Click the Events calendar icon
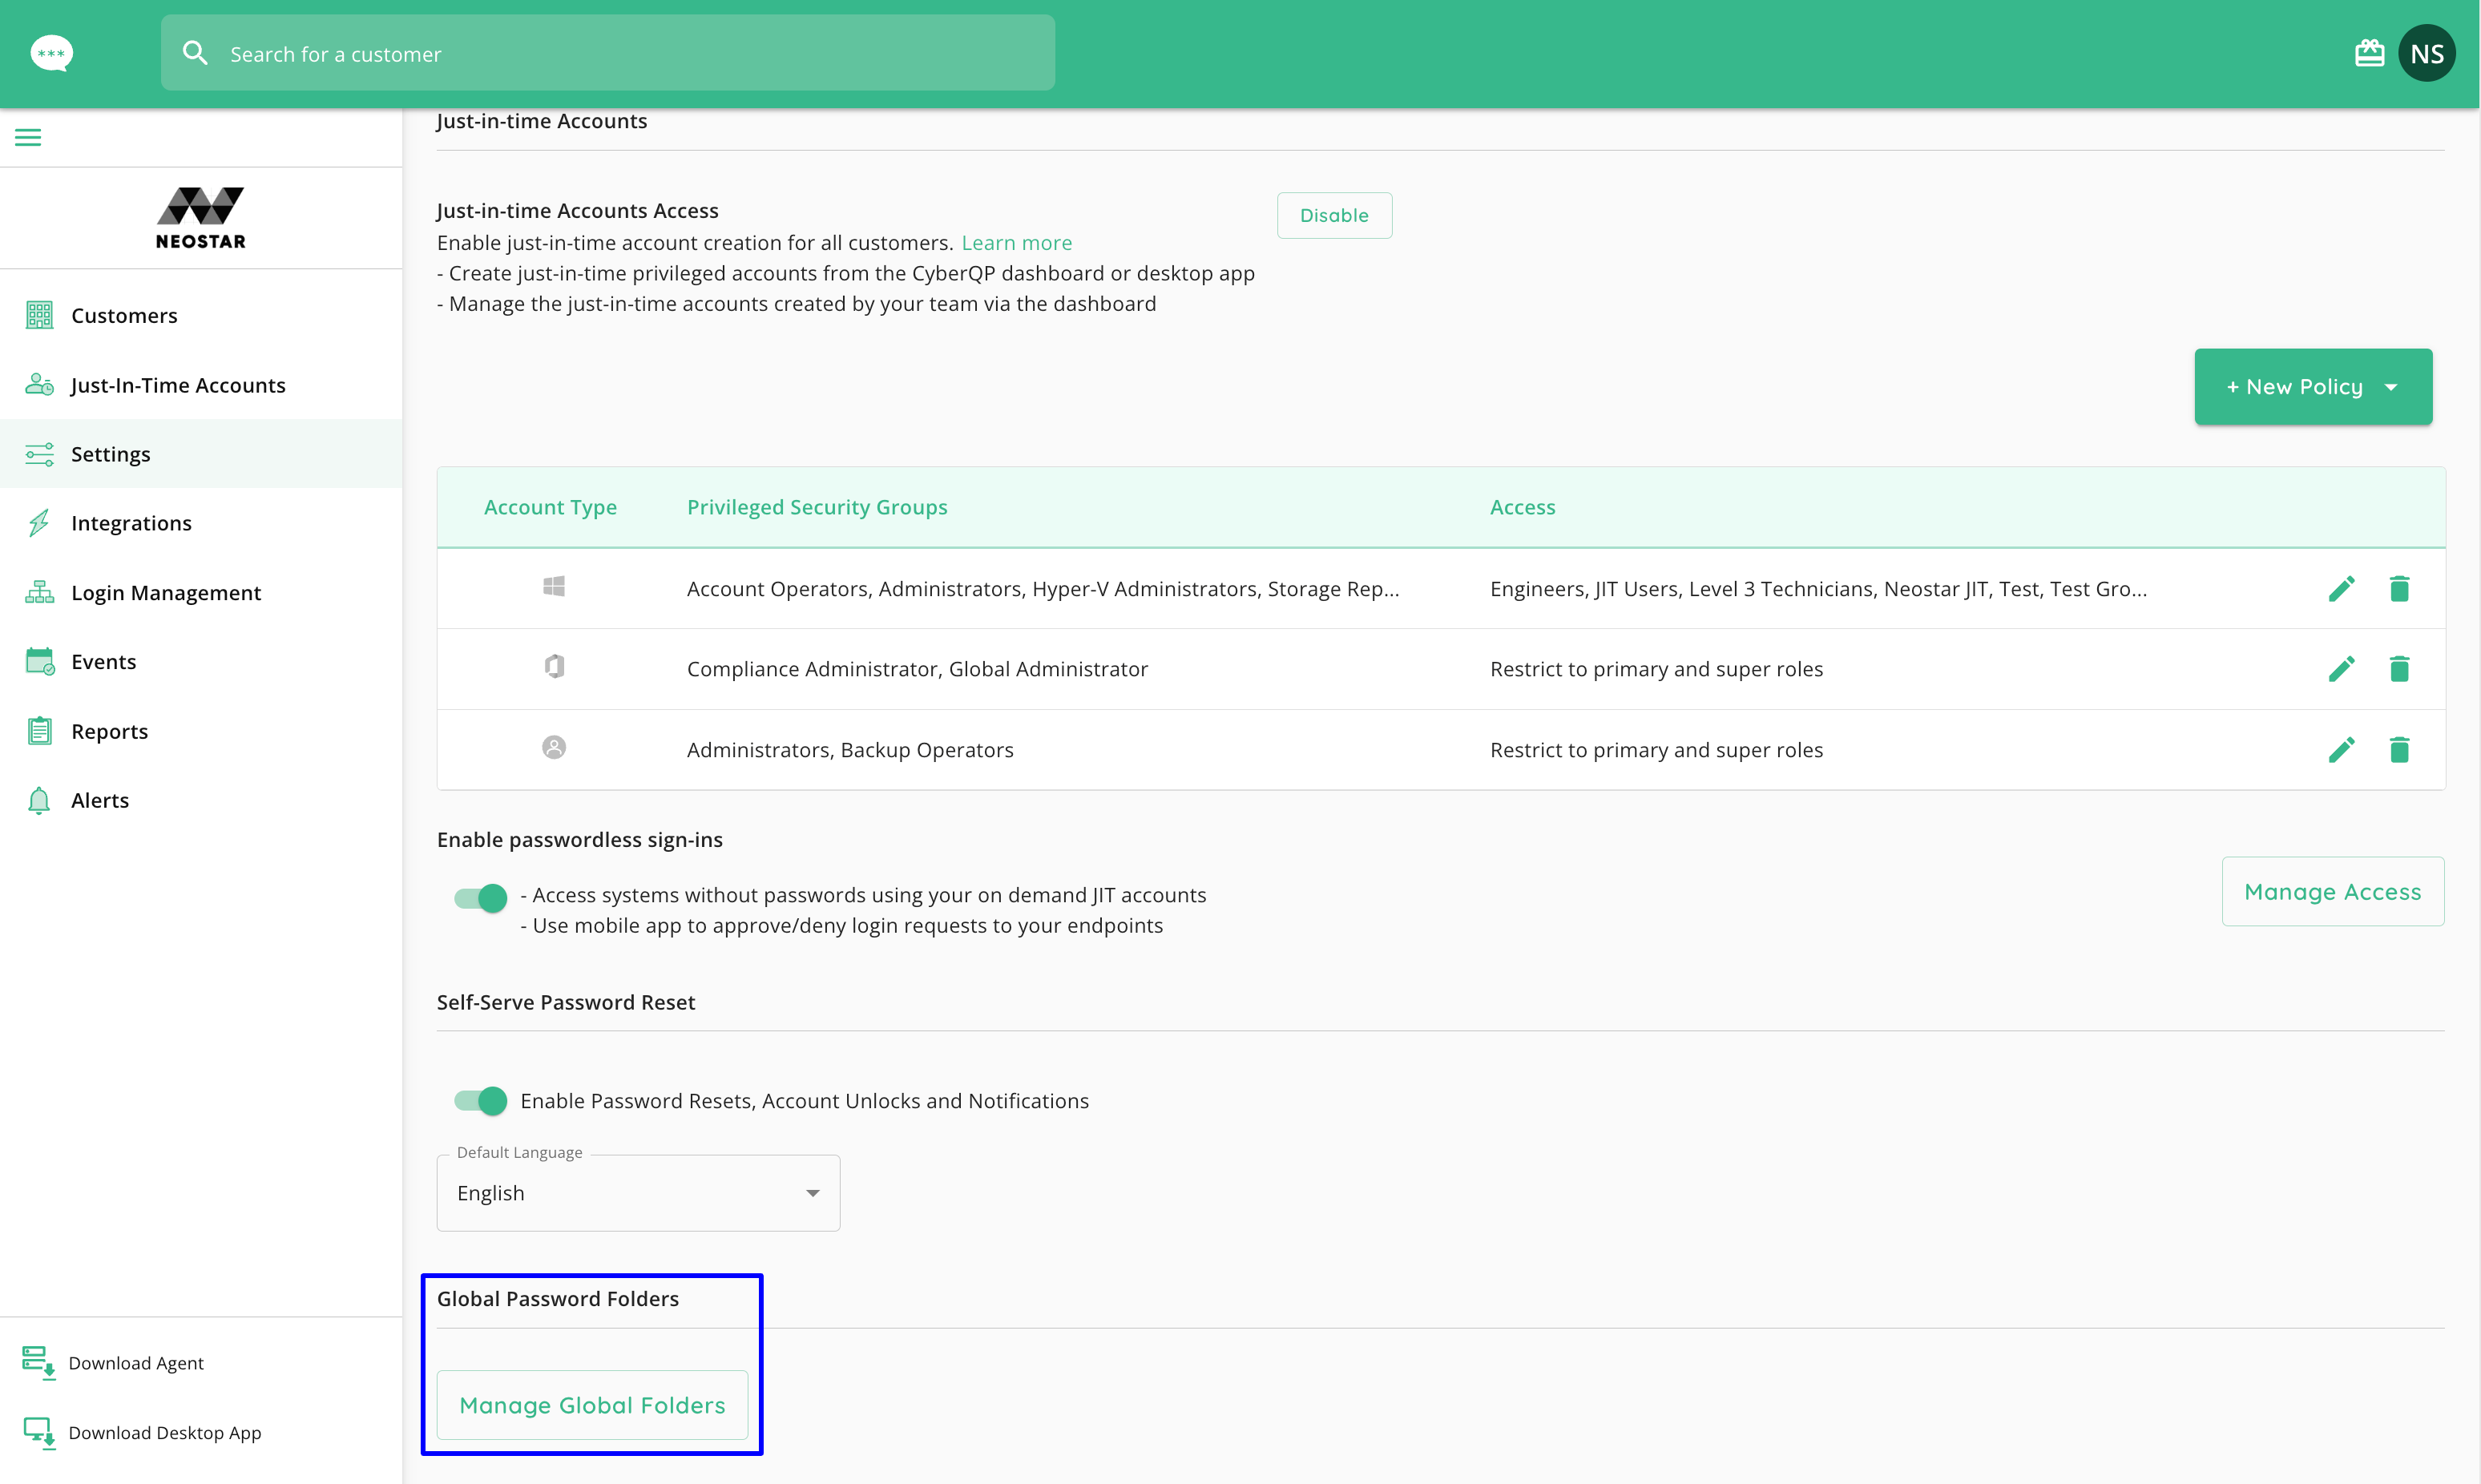Screen dimensions: 2481x1484 [39, 661]
